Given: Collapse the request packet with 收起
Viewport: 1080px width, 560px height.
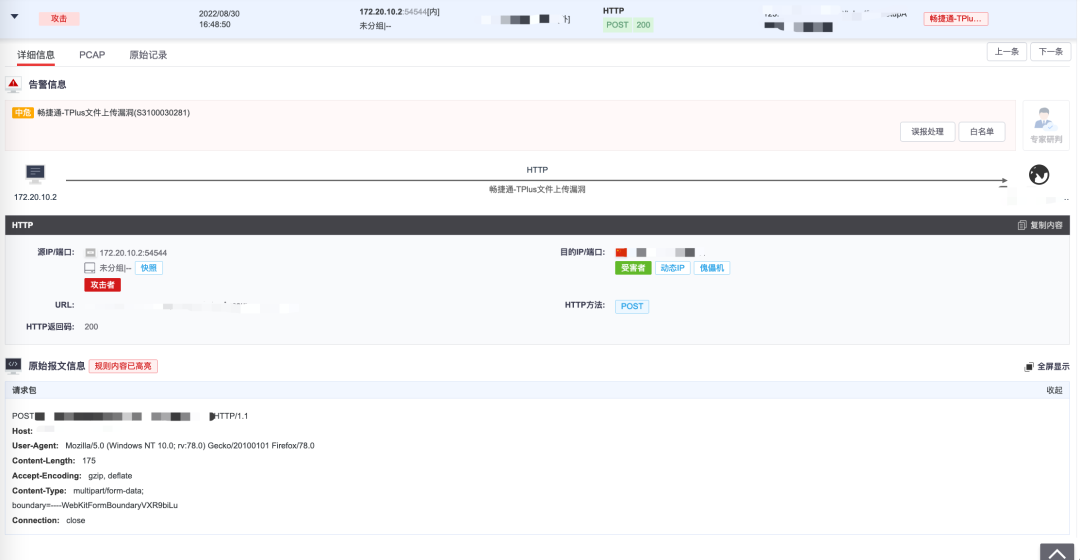Looking at the screenshot, I should click(1055, 390).
